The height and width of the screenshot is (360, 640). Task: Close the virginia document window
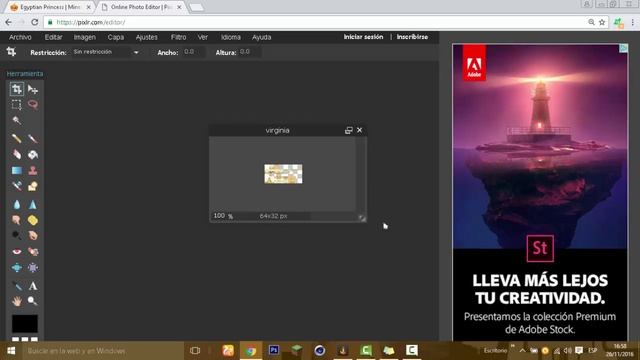359,130
